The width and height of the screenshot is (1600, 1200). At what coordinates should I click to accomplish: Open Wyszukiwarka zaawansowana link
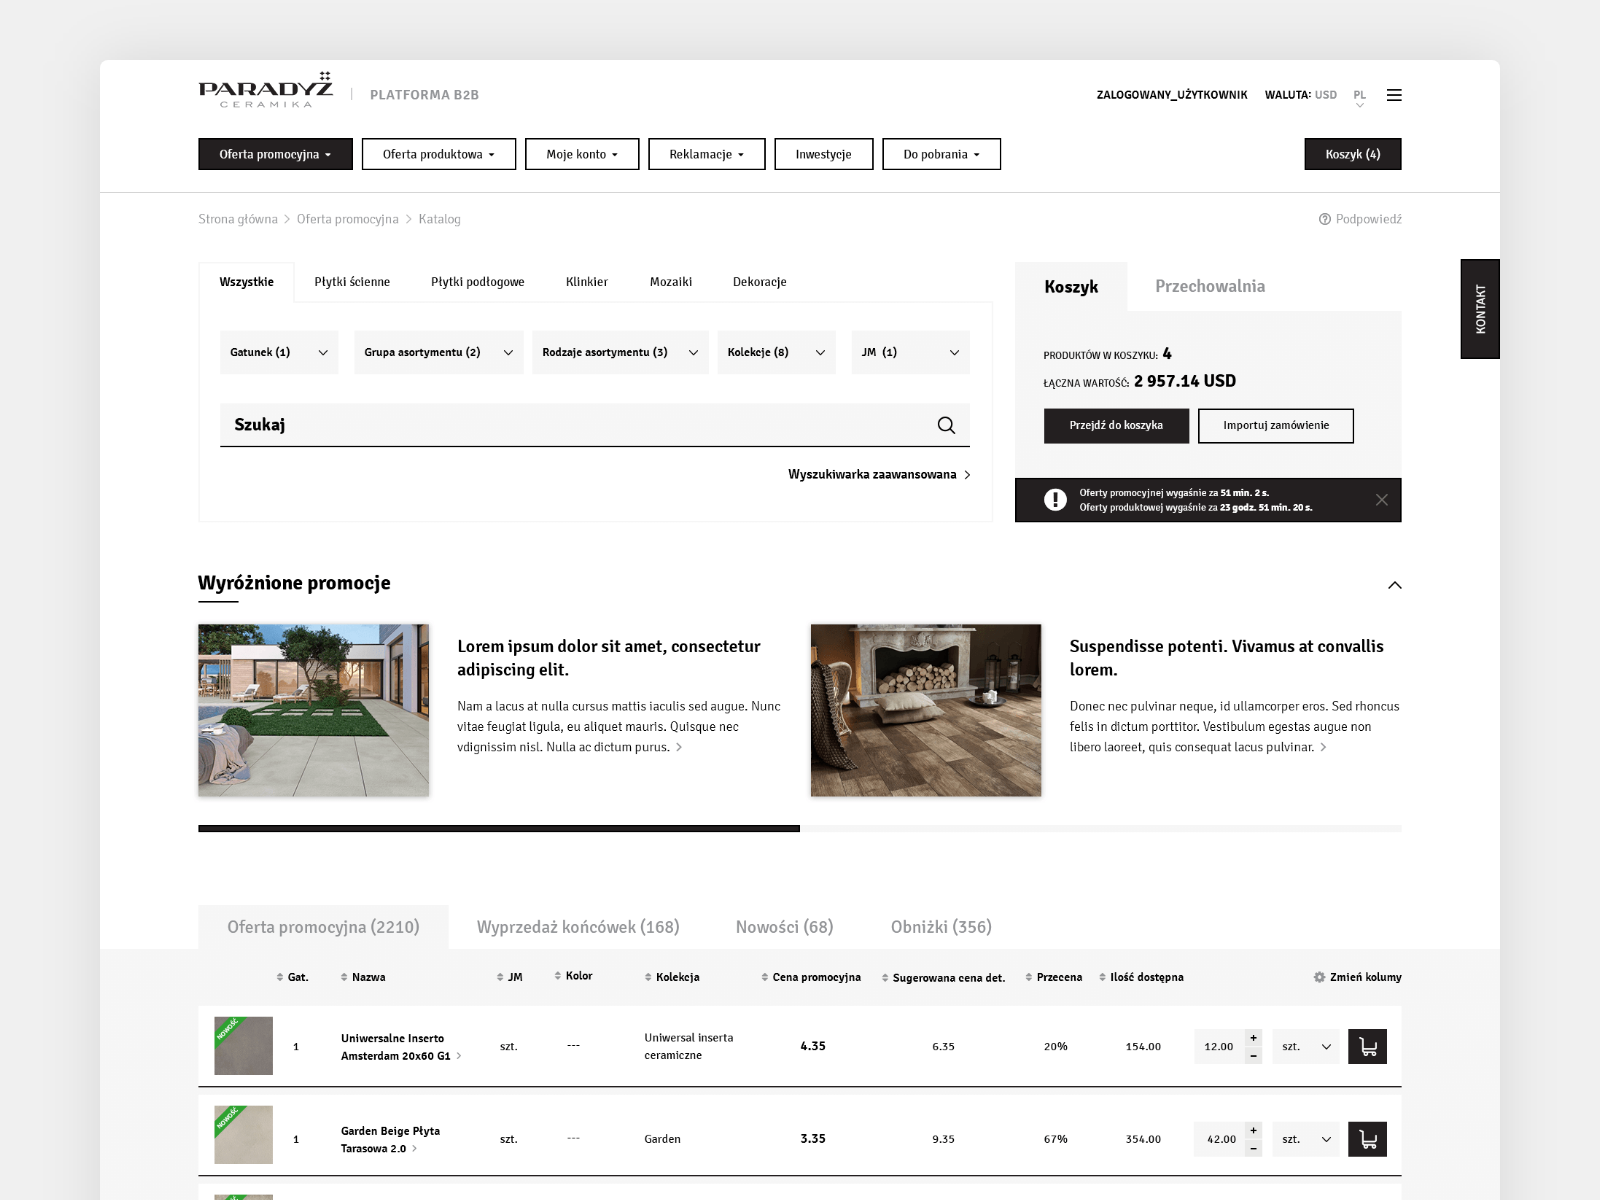[879, 475]
